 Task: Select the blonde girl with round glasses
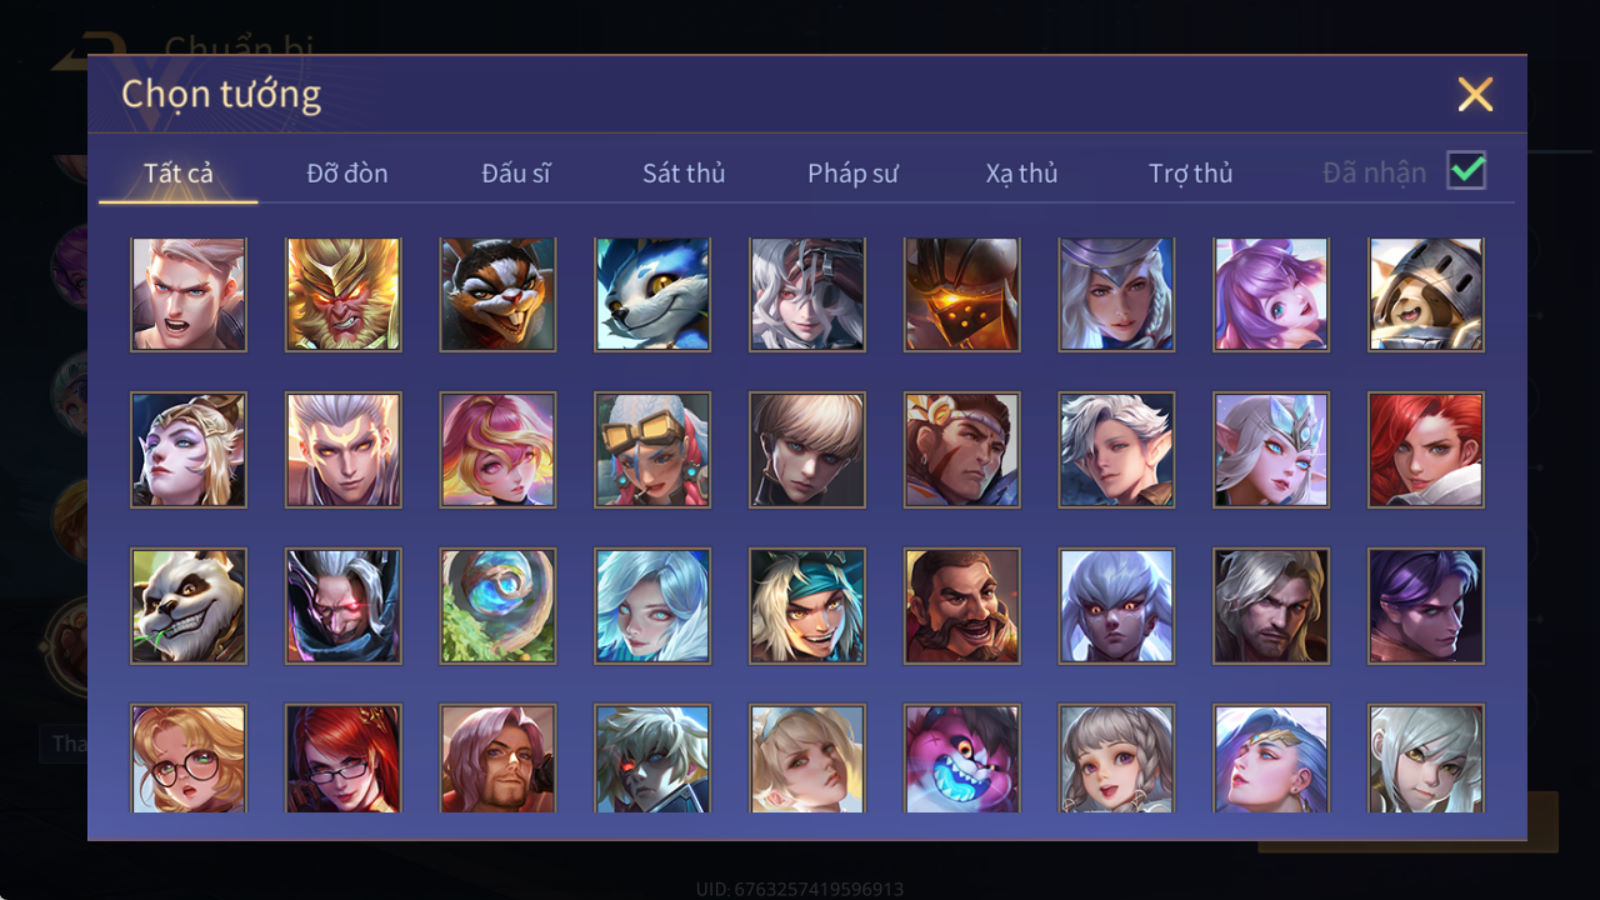tap(188, 758)
